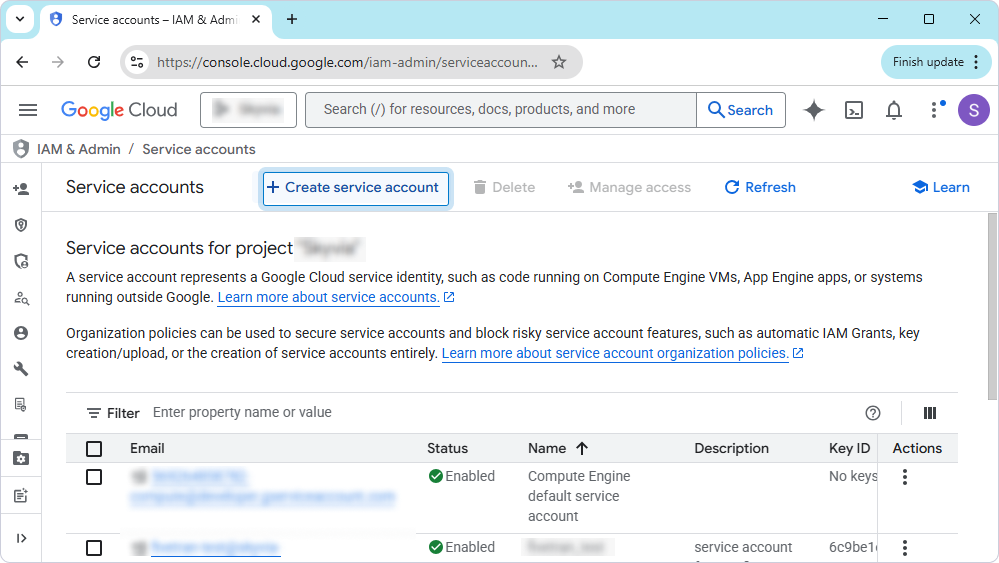View site information icon in address bar
The image size is (999, 563).
pyautogui.click(x=136, y=62)
